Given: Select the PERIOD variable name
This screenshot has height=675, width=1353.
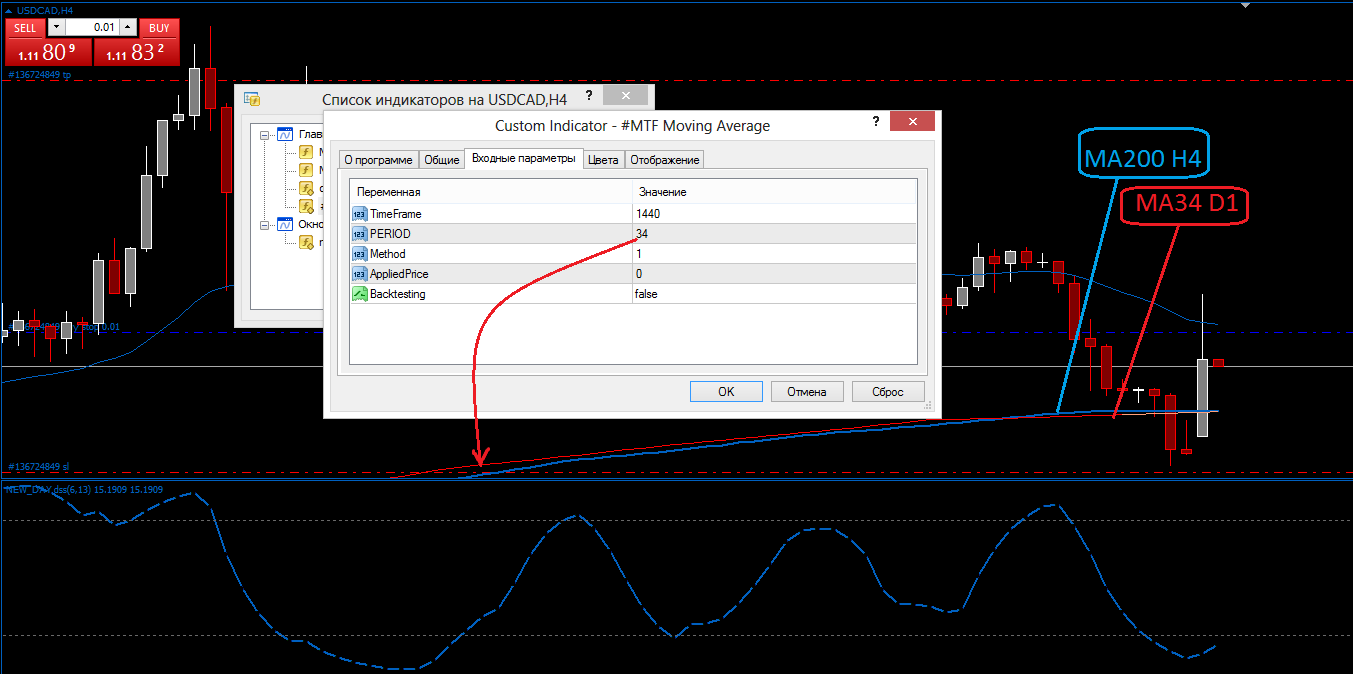Looking at the screenshot, I should click(x=390, y=234).
